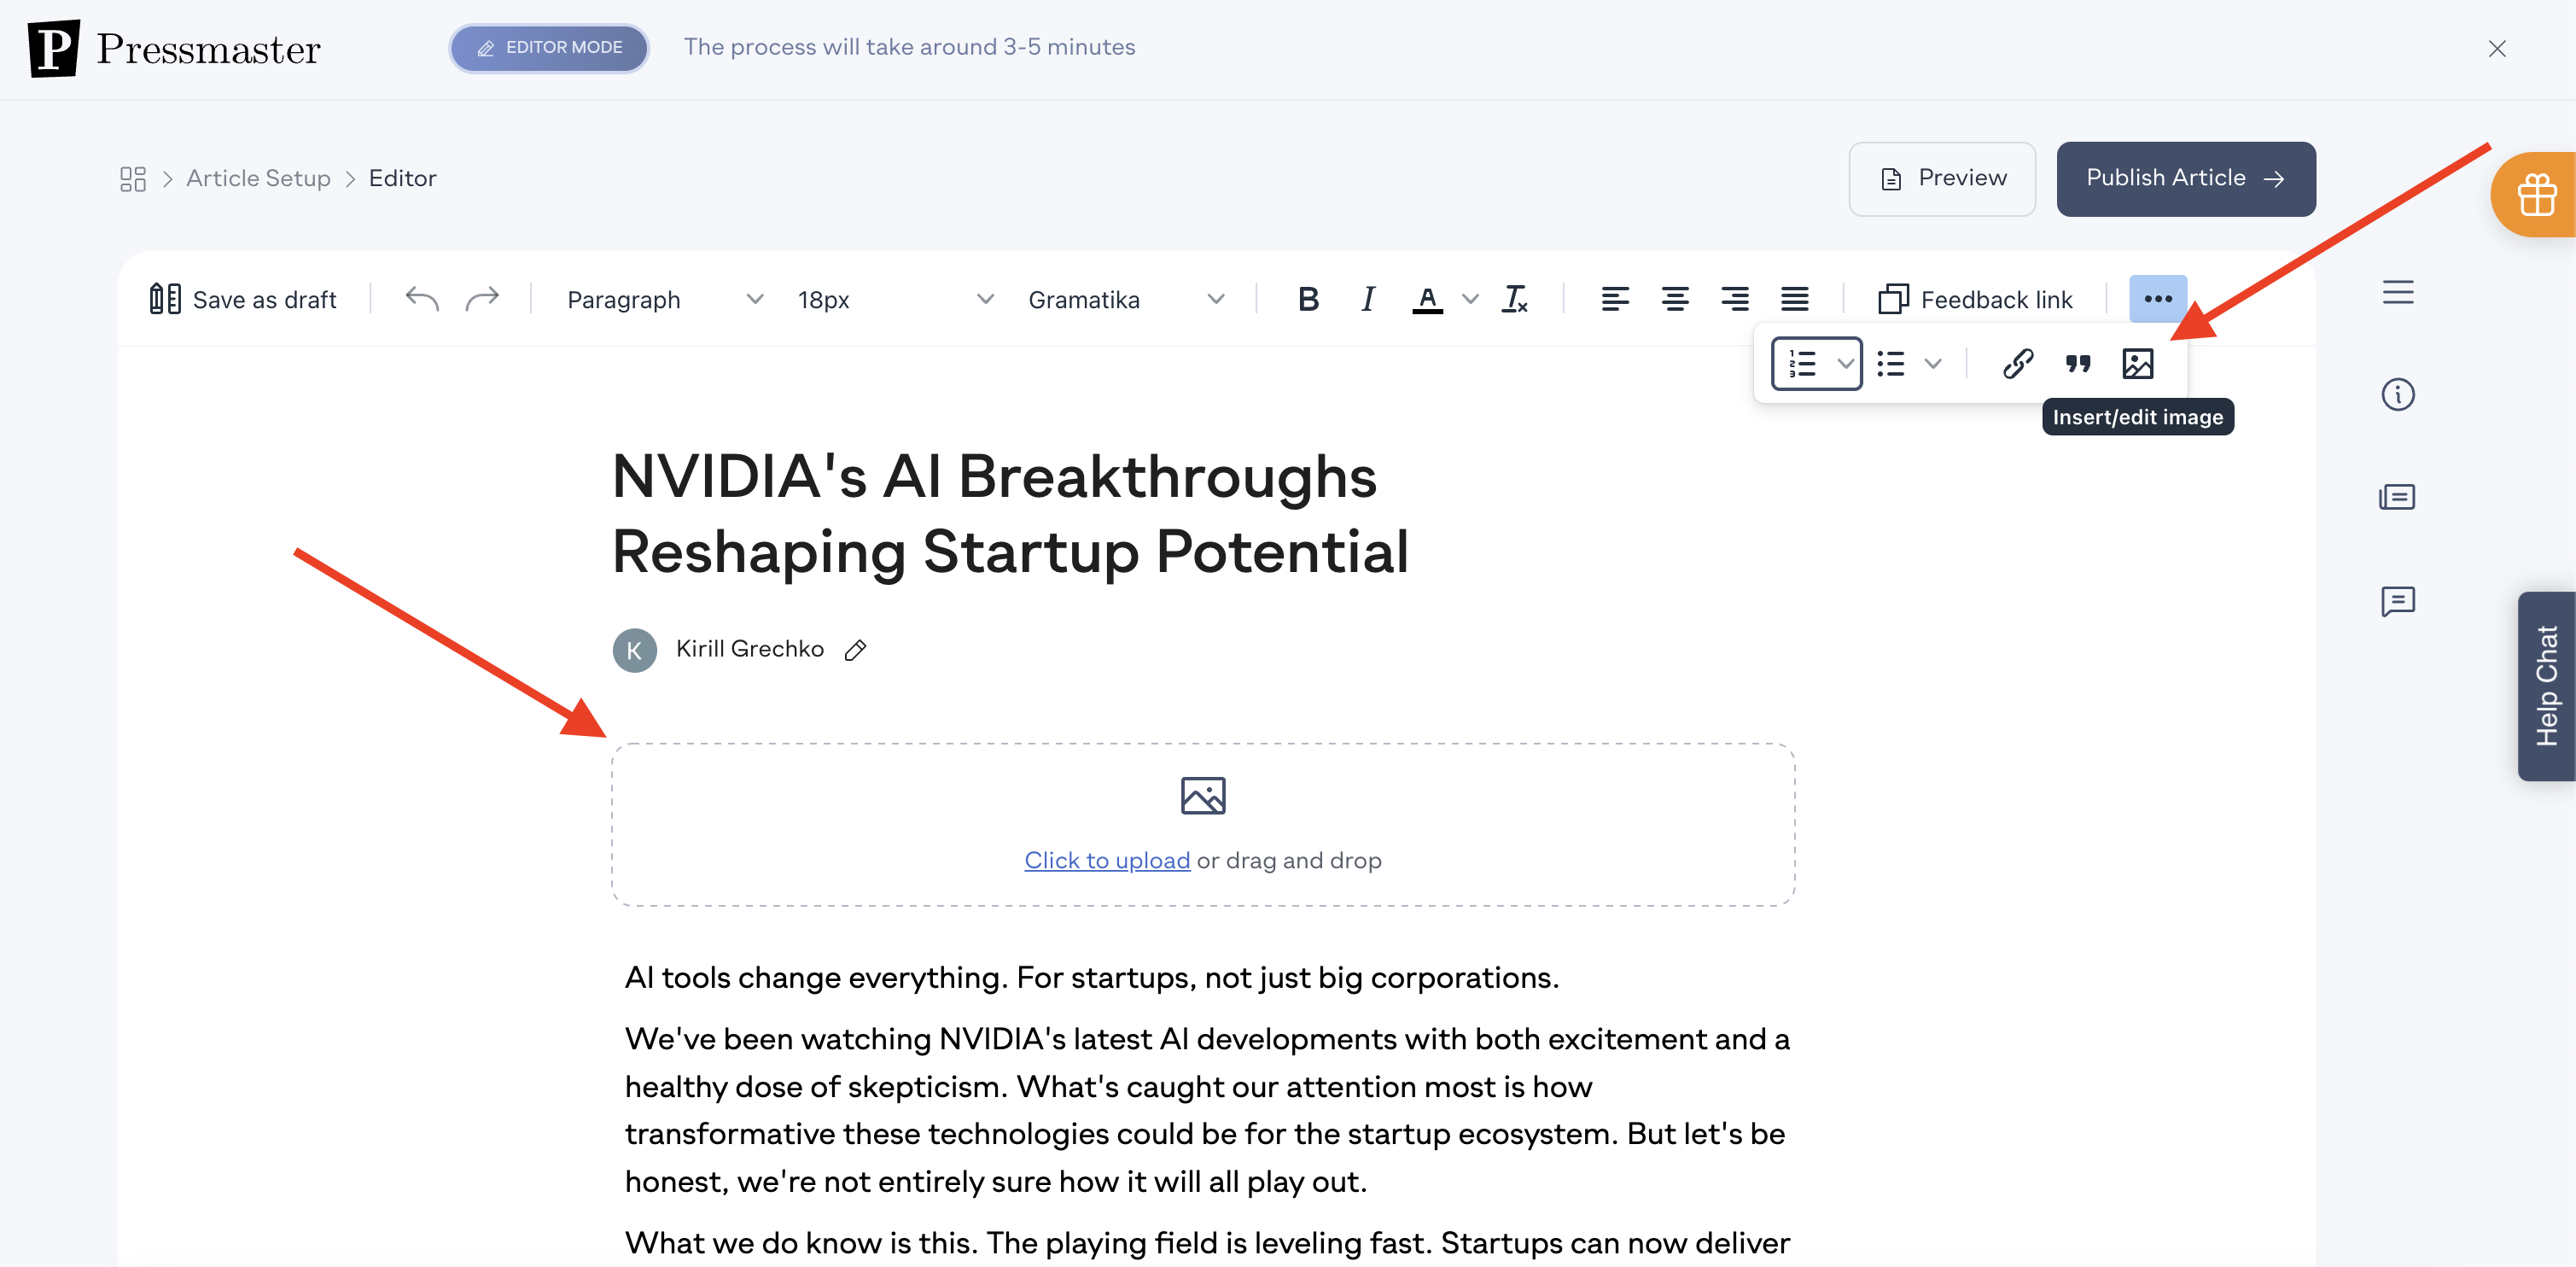Edit the author with pencil icon

point(855,650)
